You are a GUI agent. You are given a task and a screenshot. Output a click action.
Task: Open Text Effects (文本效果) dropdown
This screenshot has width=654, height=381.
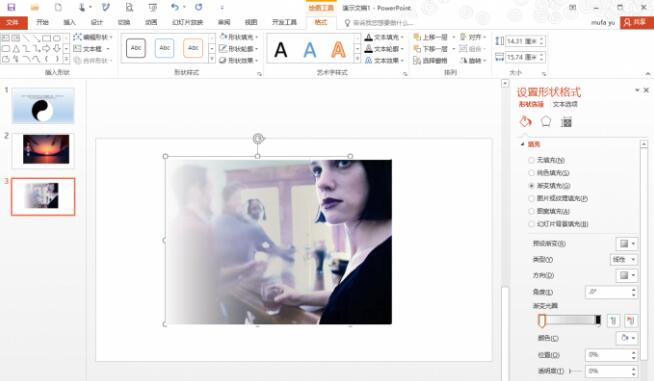click(x=384, y=61)
